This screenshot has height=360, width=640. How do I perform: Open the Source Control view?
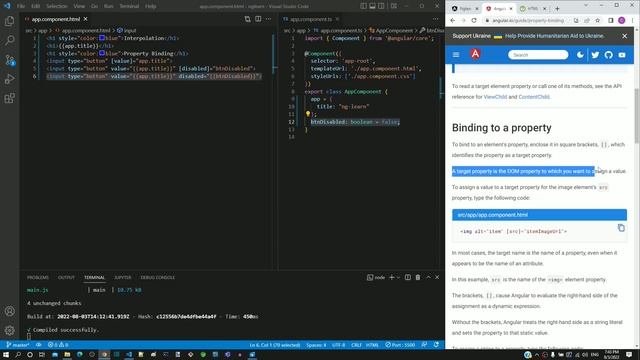pos(9,60)
